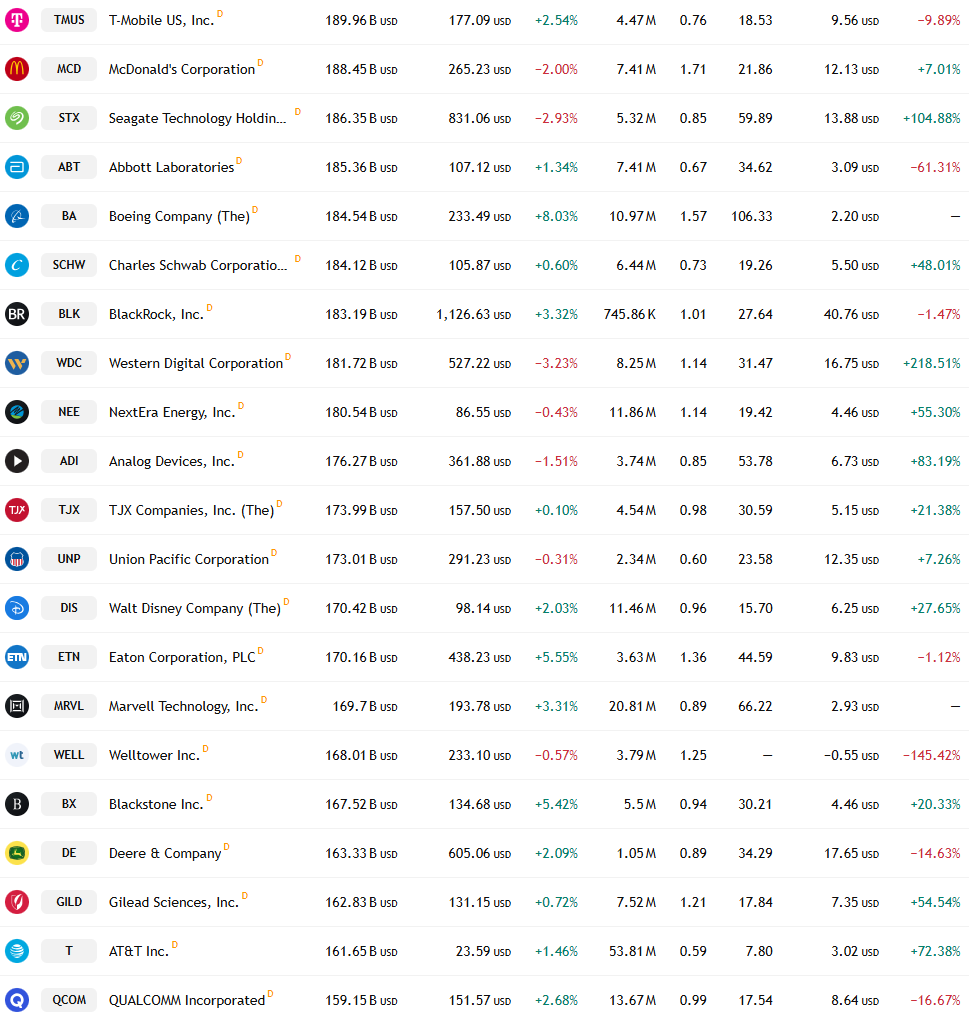The image size is (969, 1021).
Task: Click Deere EPS value 17.65 USD
Action: point(851,853)
